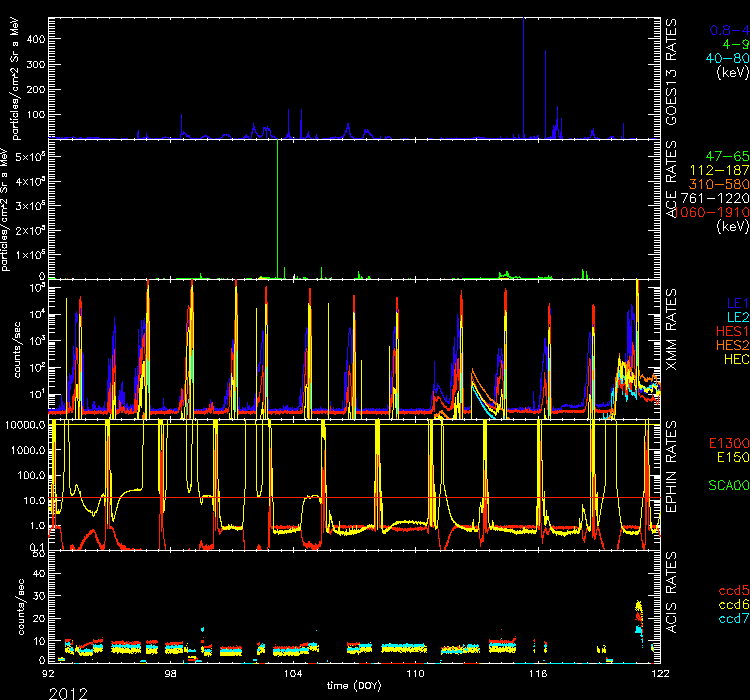
Task: Select the 40-80 GOES13 energy label
Action: pyautogui.click(x=723, y=58)
